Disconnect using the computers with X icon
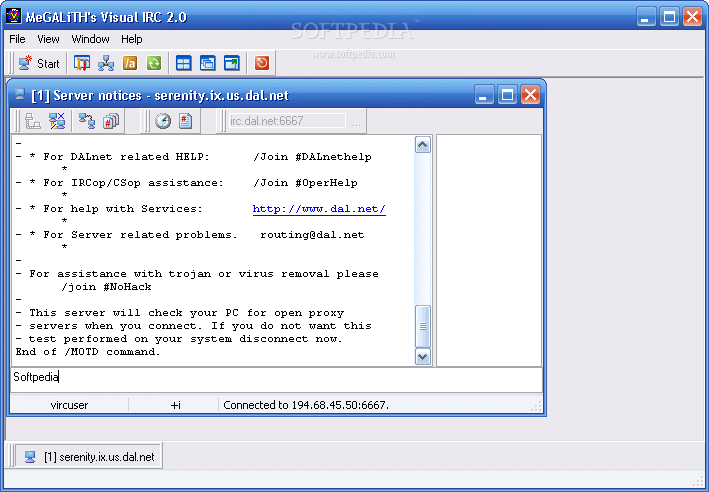709x492 pixels. (57, 121)
